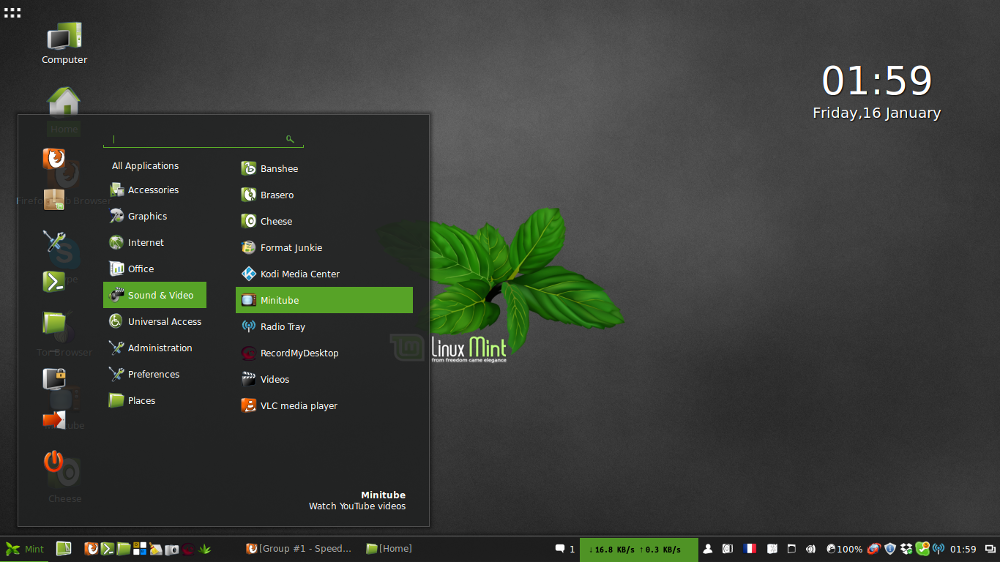1000x562 pixels.
Task: Click the French flag keyboard layout indicator
Action: (750, 549)
